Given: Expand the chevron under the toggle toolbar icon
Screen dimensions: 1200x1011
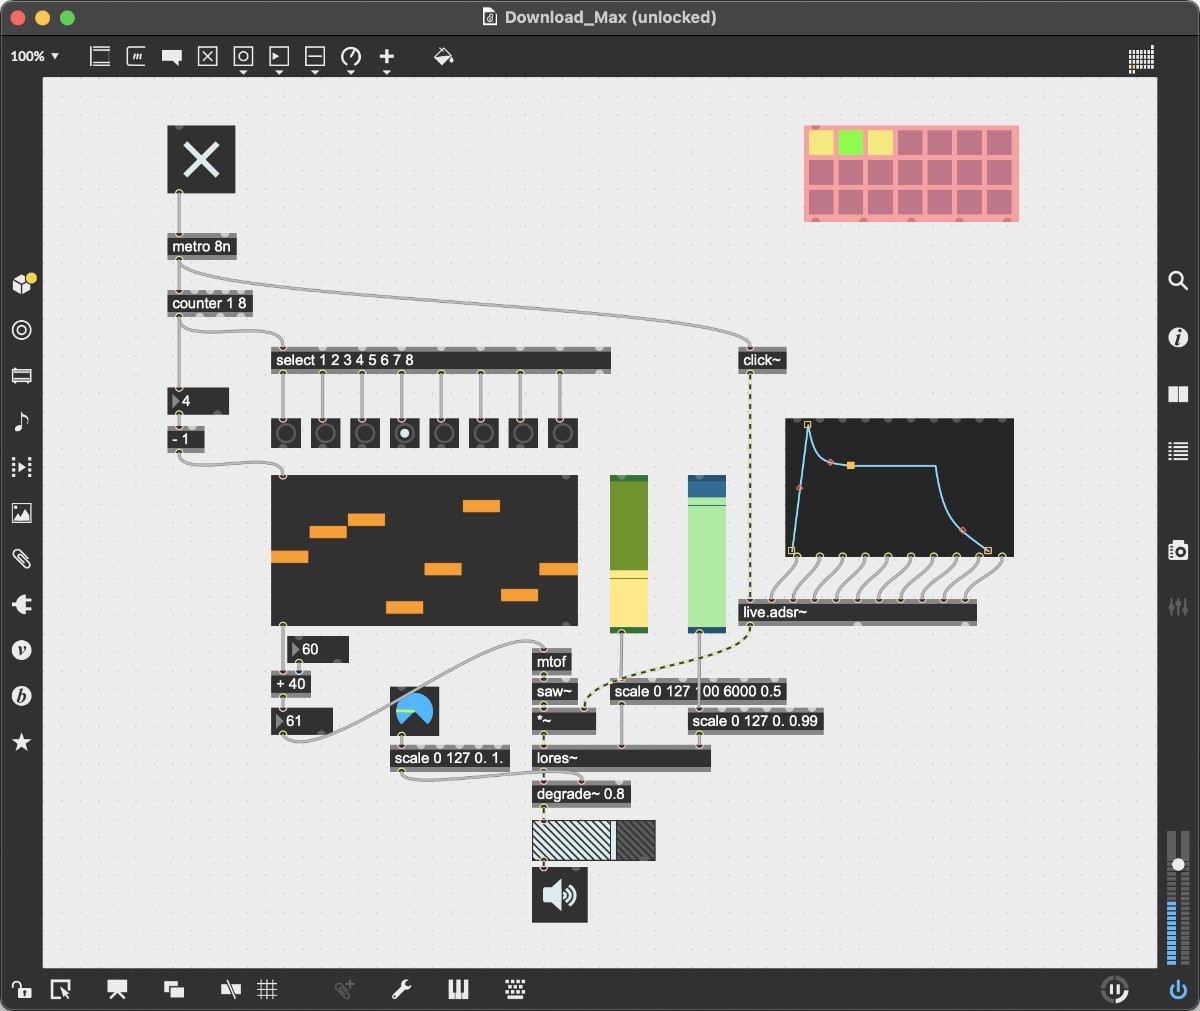Looking at the screenshot, I should pos(243,73).
